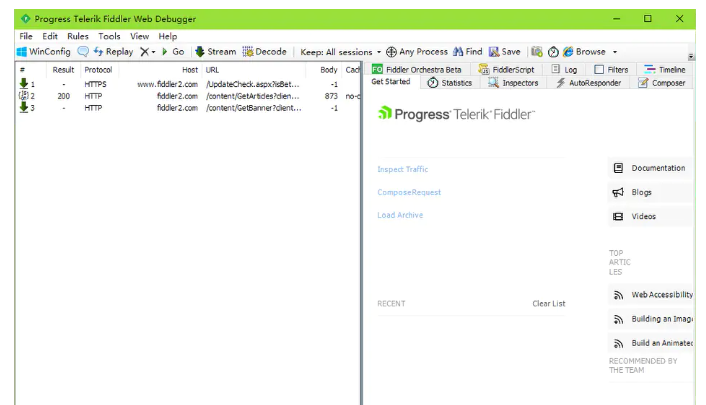Click the session 2 JSON icon
The image size is (706, 405).
pyautogui.click(x=23, y=96)
